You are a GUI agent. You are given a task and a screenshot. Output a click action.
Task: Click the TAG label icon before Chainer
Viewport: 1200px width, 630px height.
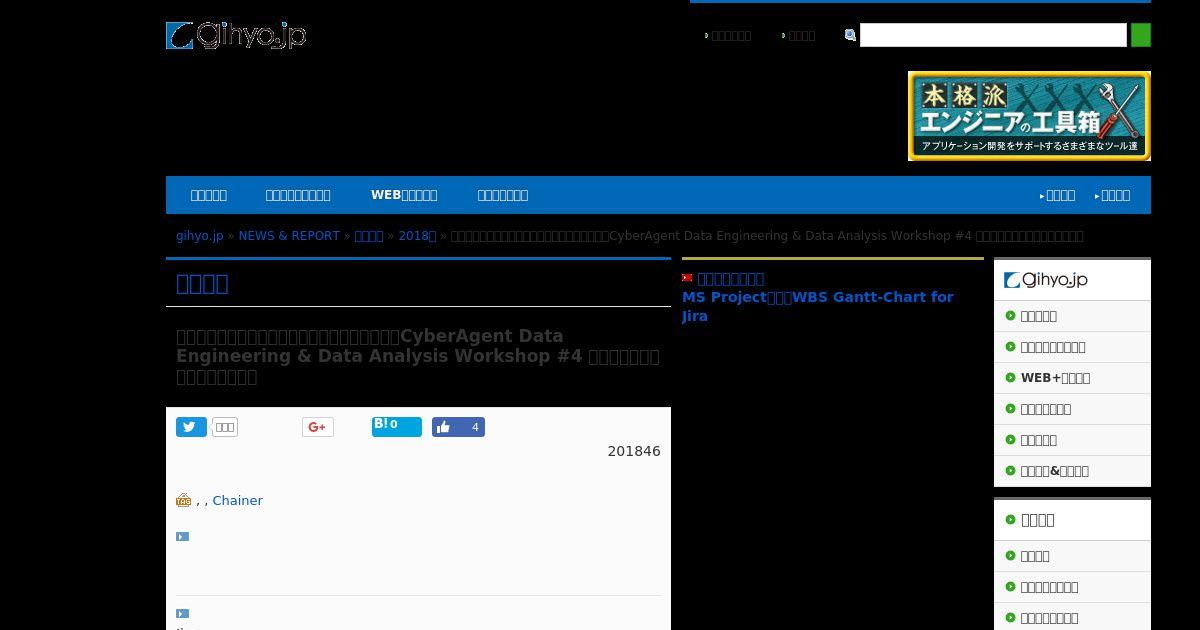[x=183, y=500]
